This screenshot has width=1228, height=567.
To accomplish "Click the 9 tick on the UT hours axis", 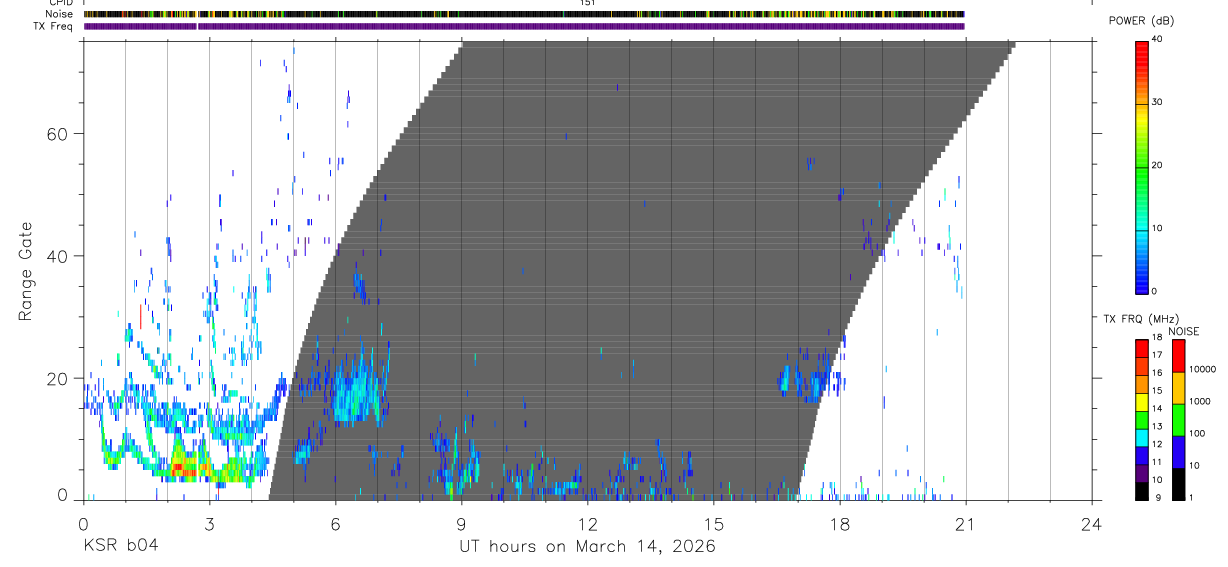I will click(x=461, y=523).
